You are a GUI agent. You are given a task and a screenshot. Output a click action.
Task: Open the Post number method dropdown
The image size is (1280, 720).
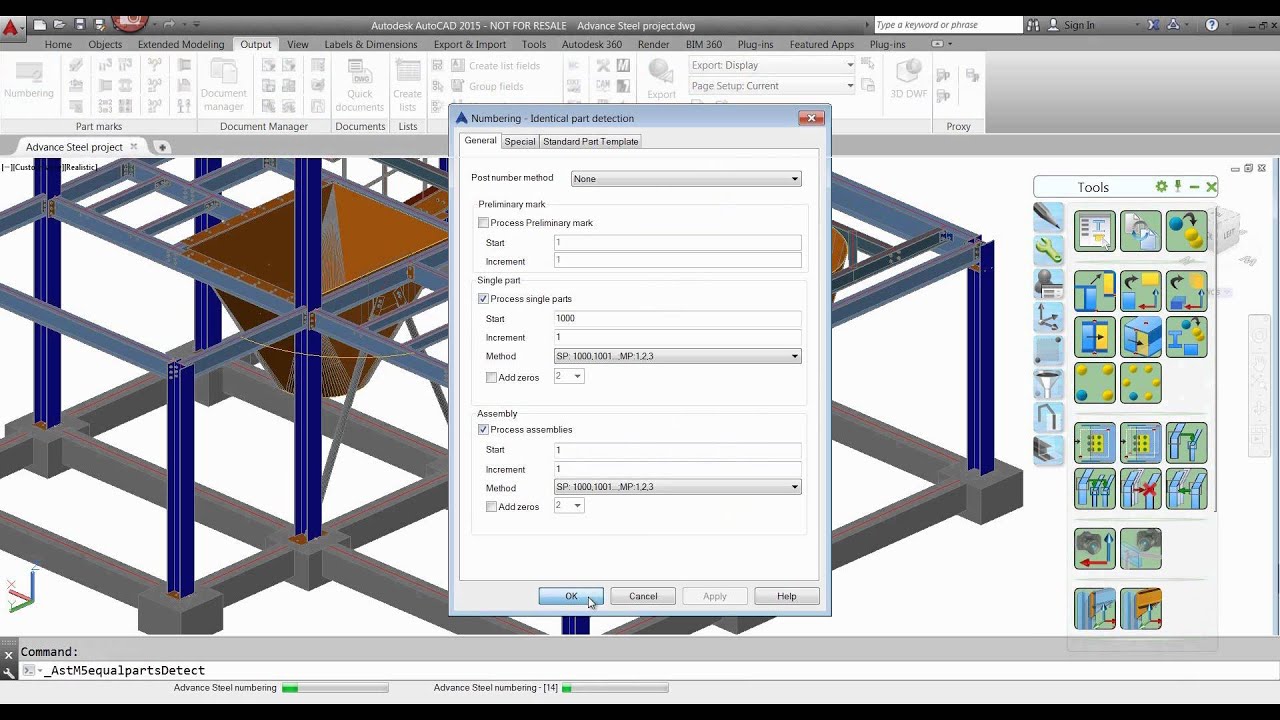686,179
